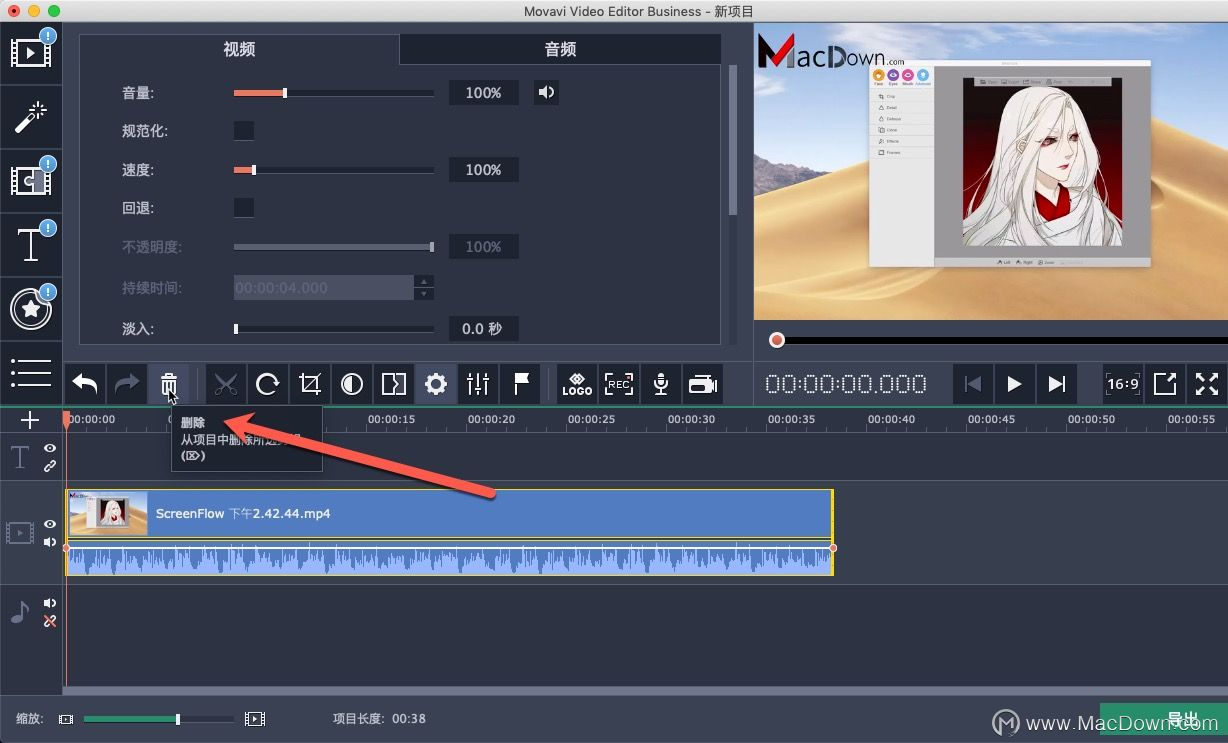
Task: Adjust the 缩放 timeline zoom slider
Action: pos(159,719)
